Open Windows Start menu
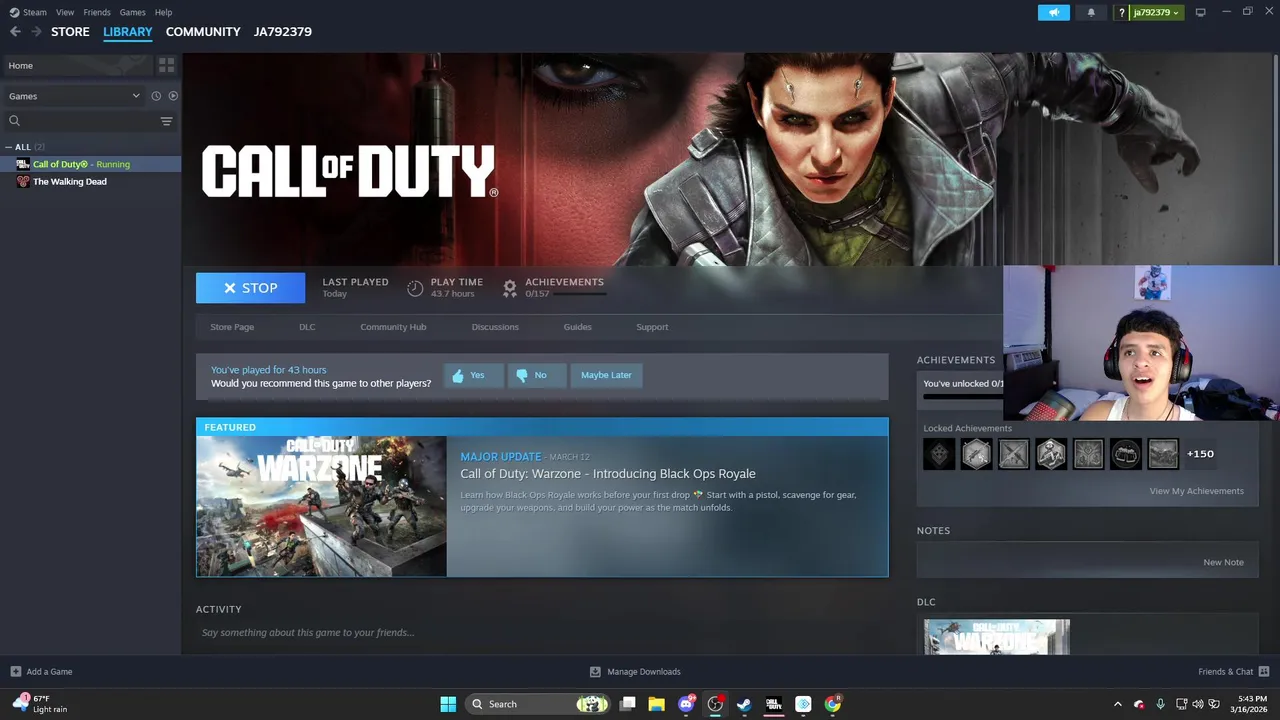This screenshot has width=1280, height=720. click(x=448, y=704)
